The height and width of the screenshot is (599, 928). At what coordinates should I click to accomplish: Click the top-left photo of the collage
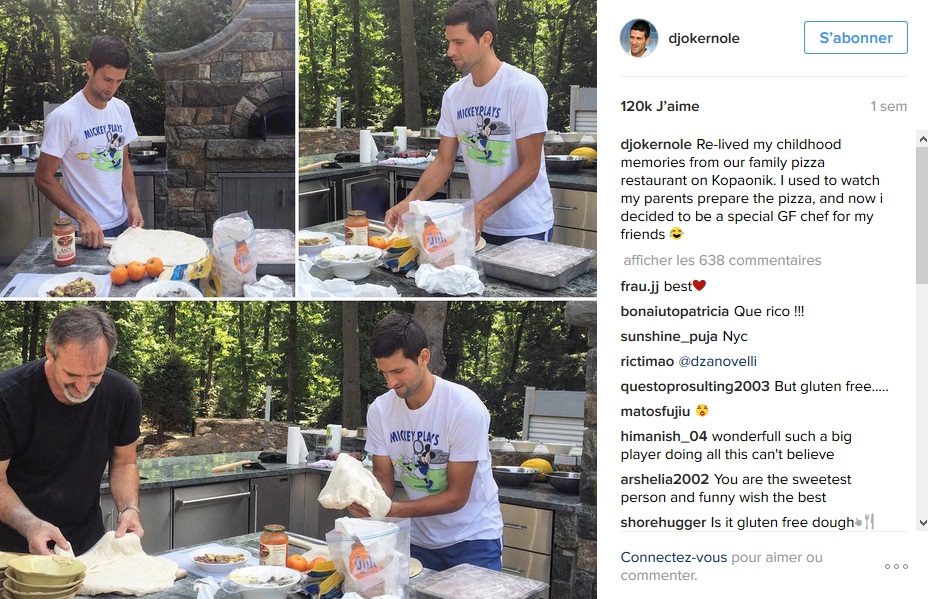click(x=147, y=148)
